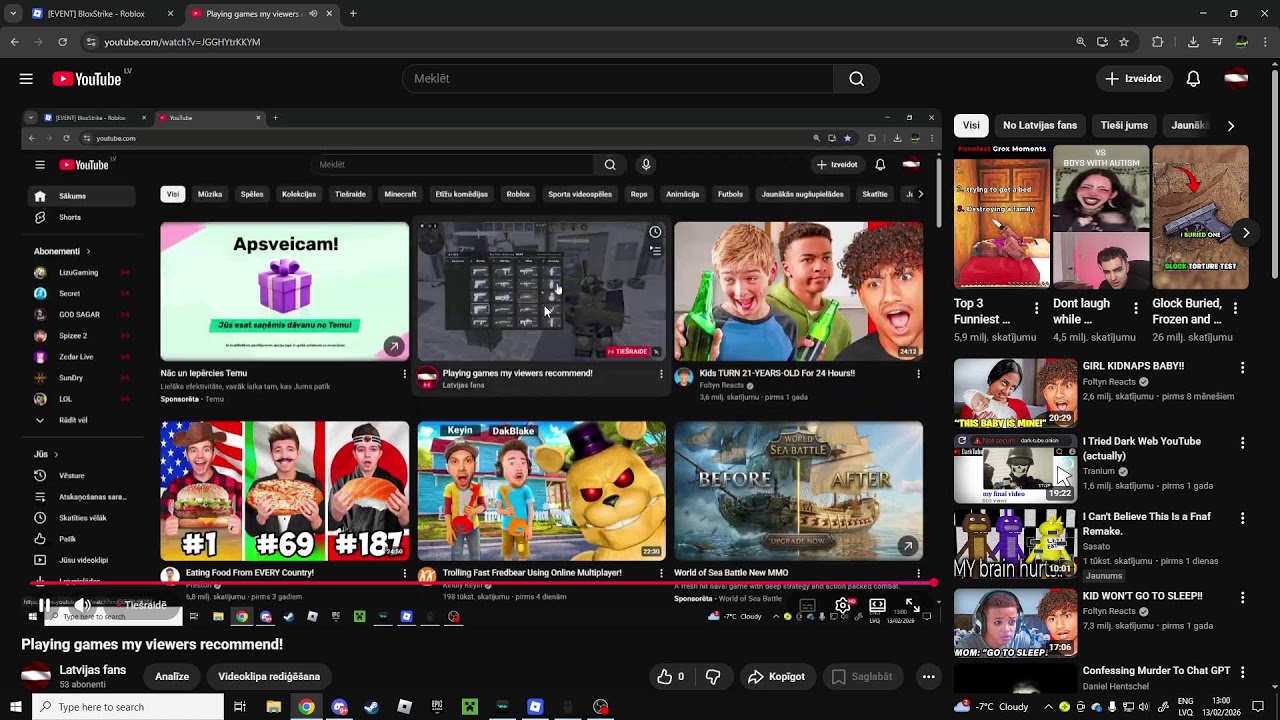Open Analīze analytics button
Screen dimensions: 1280x720
coord(172,677)
